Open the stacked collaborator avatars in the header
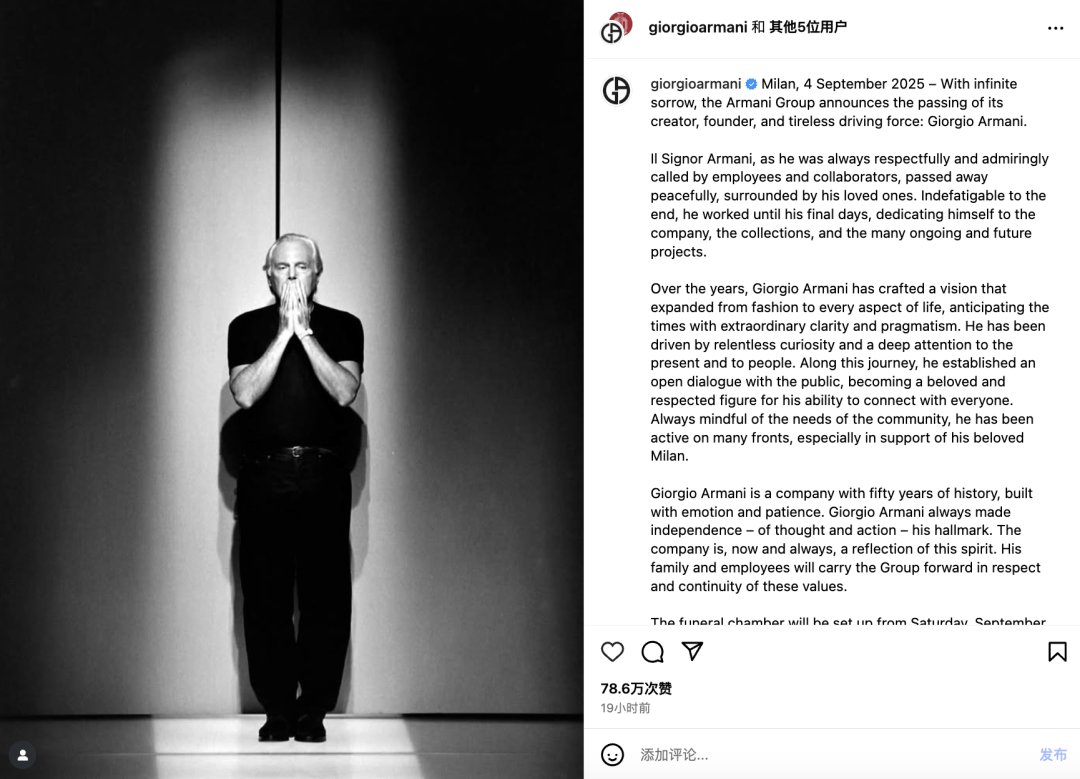This screenshot has height=779, width=1080. pos(616,28)
